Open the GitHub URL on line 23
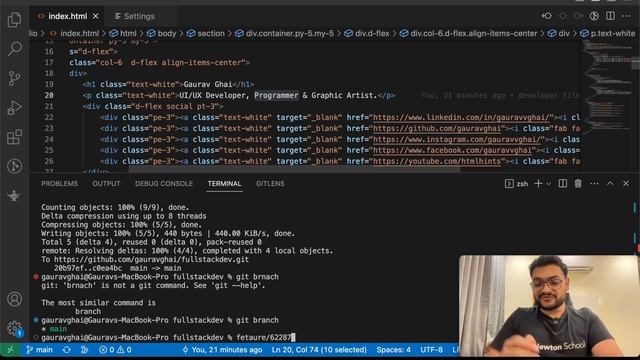 (437, 129)
